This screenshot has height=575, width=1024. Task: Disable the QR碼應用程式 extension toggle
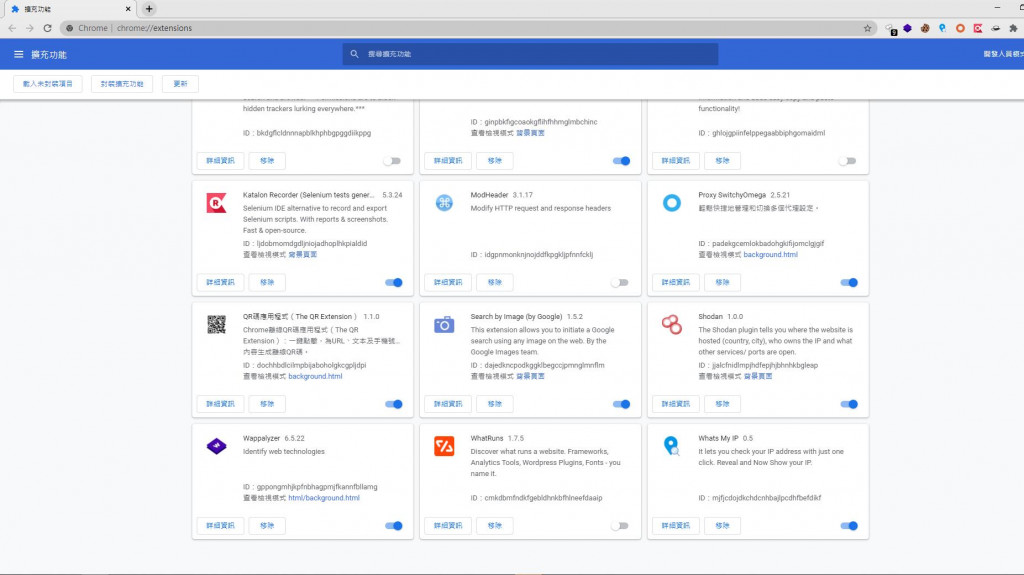[394, 404]
